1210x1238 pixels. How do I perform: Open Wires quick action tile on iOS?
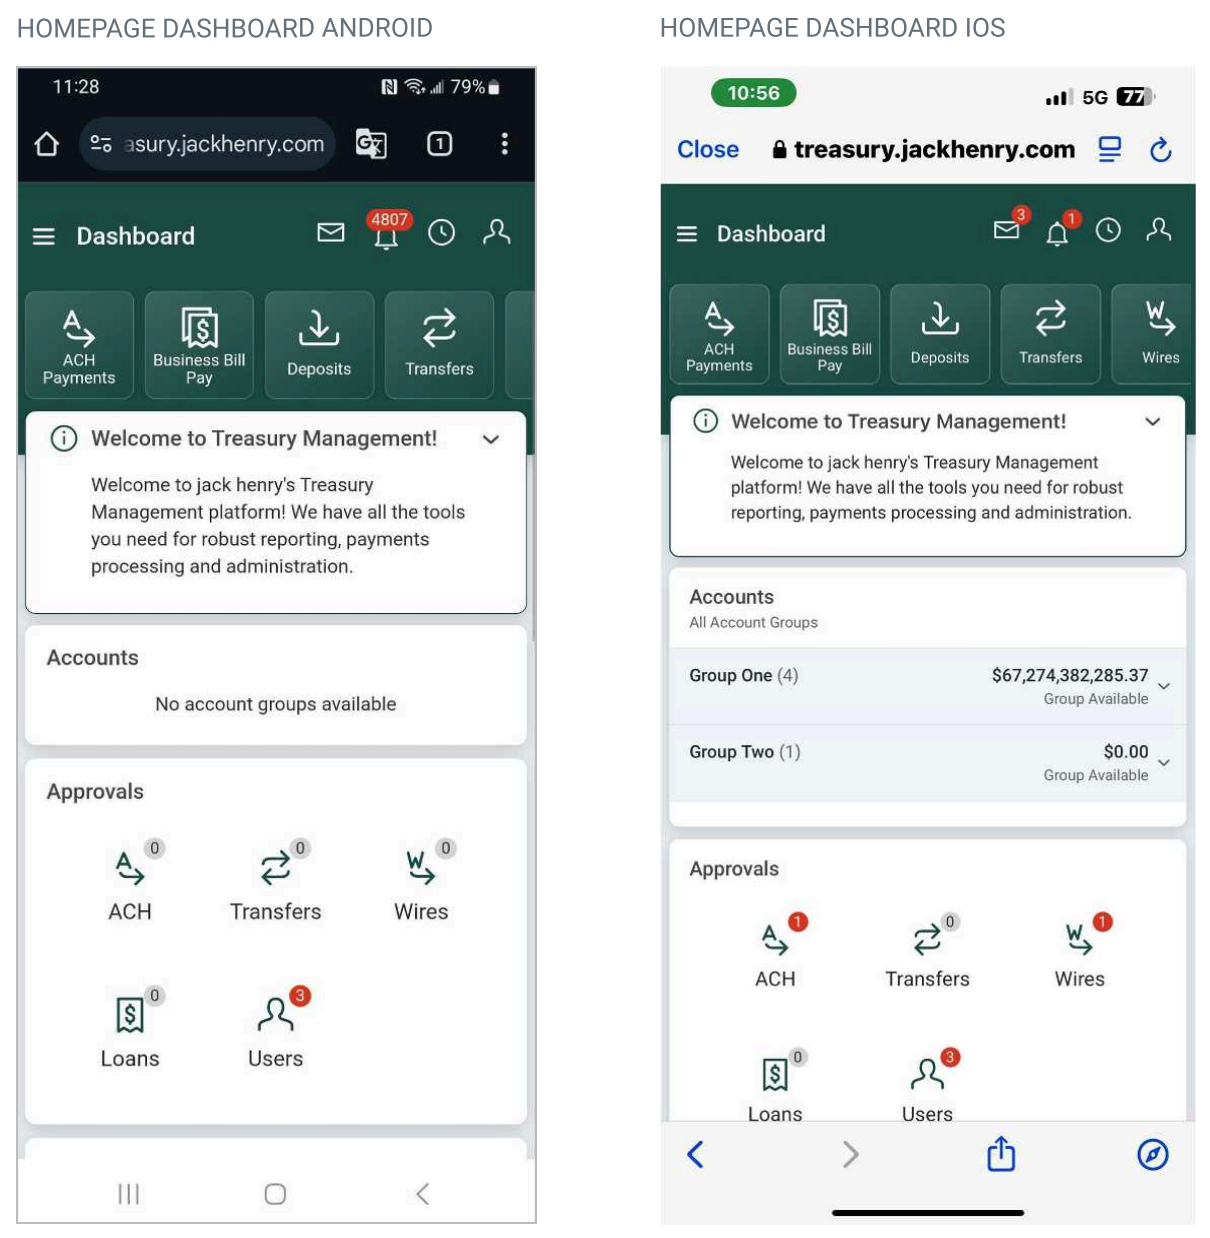[1153, 334]
